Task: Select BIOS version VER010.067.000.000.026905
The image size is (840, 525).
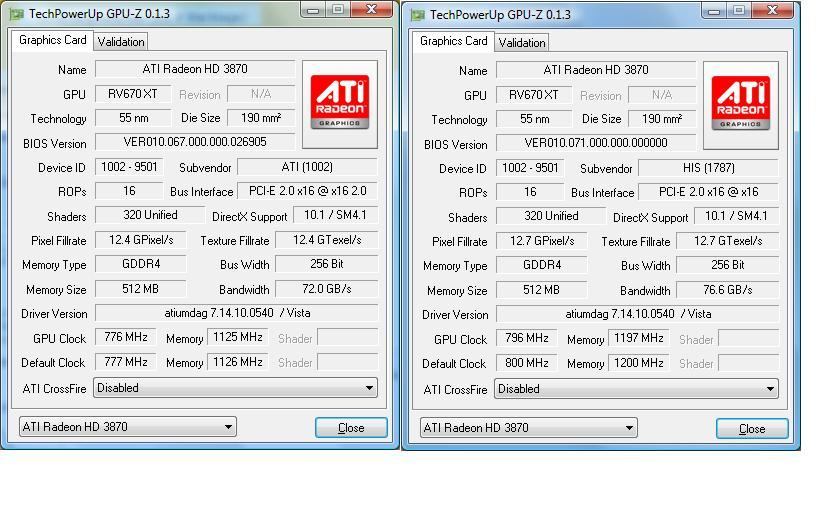Action: click(x=195, y=142)
